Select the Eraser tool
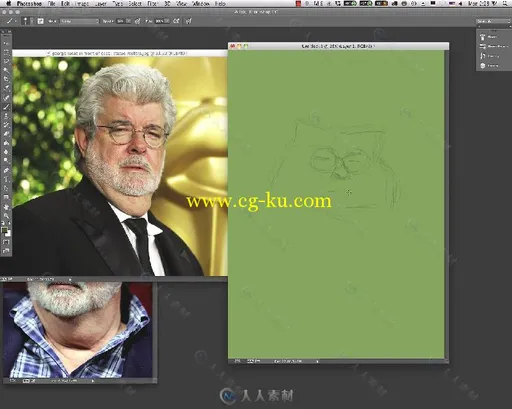 (6, 134)
